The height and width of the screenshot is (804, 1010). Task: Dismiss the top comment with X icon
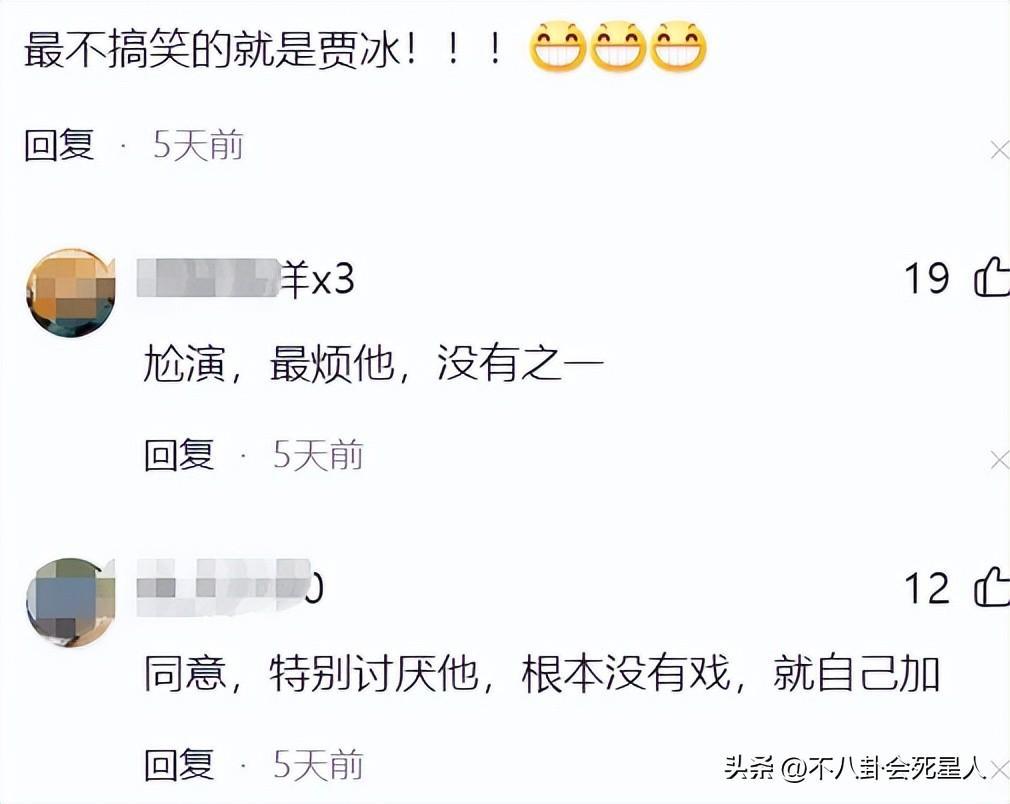(1000, 150)
